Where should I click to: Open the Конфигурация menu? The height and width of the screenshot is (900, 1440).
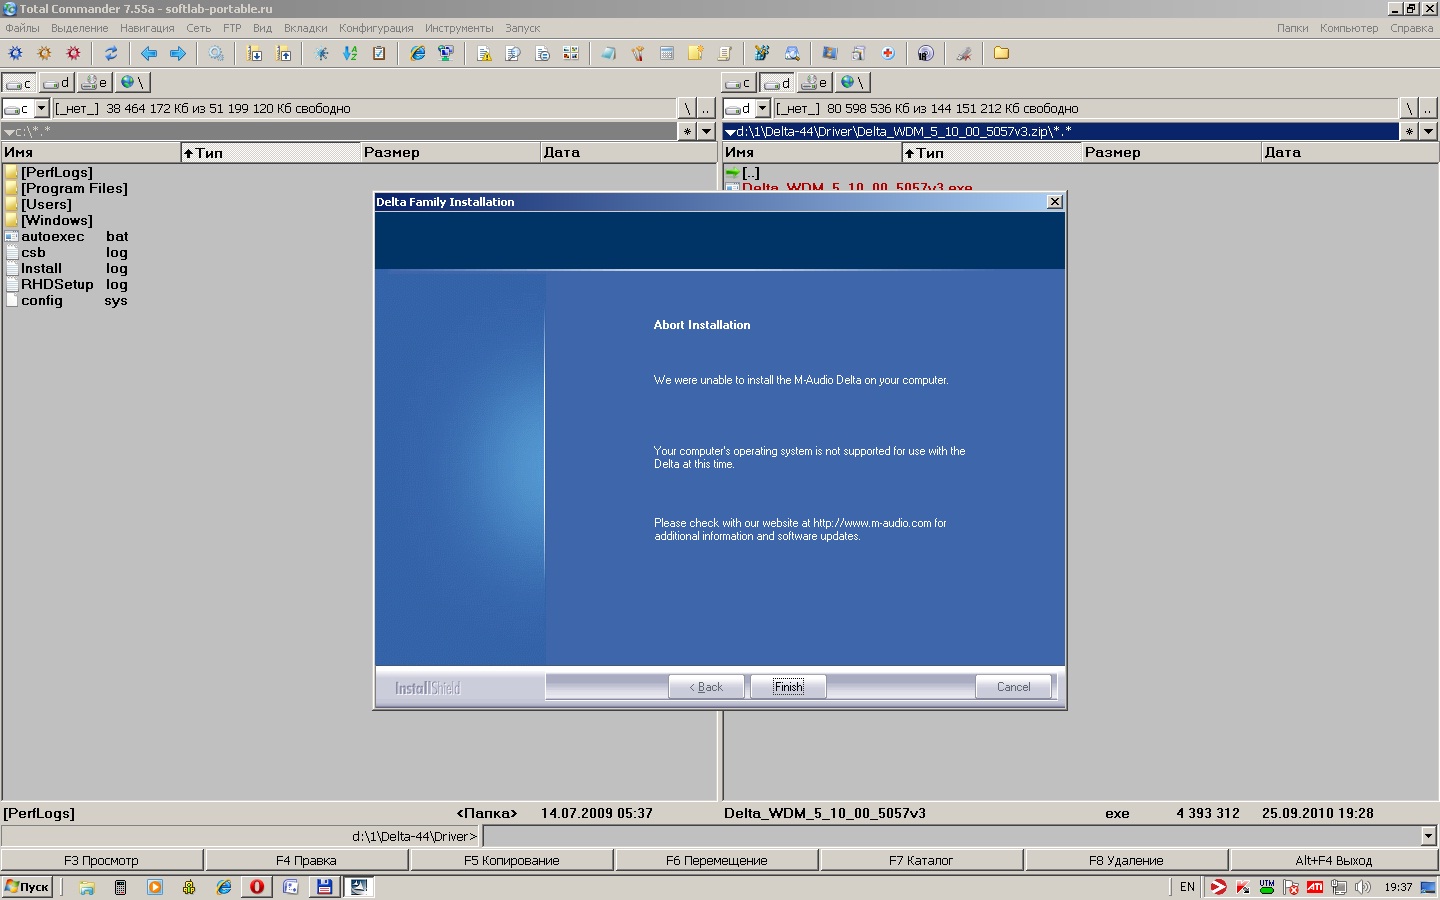click(375, 28)
